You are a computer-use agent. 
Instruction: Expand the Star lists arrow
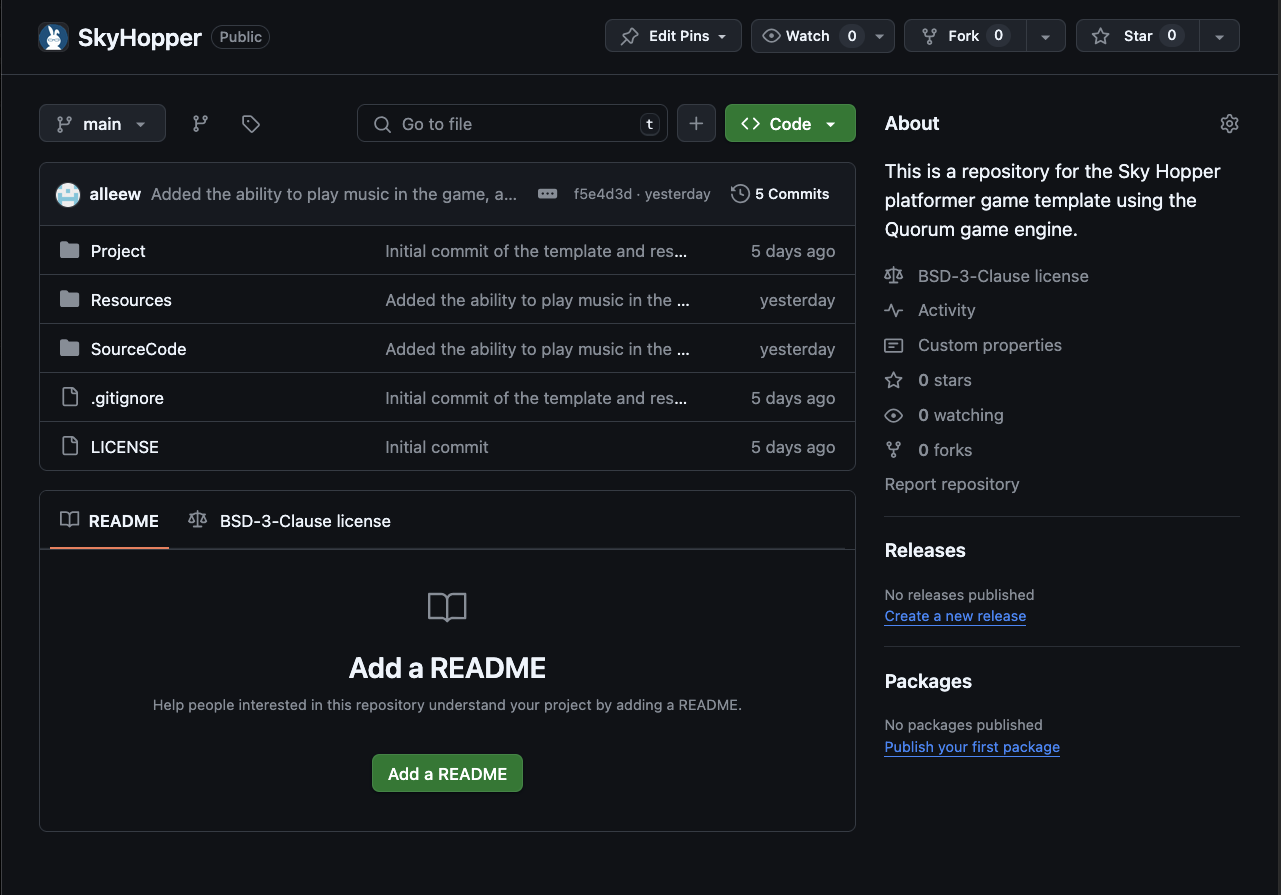[1219, 36]
